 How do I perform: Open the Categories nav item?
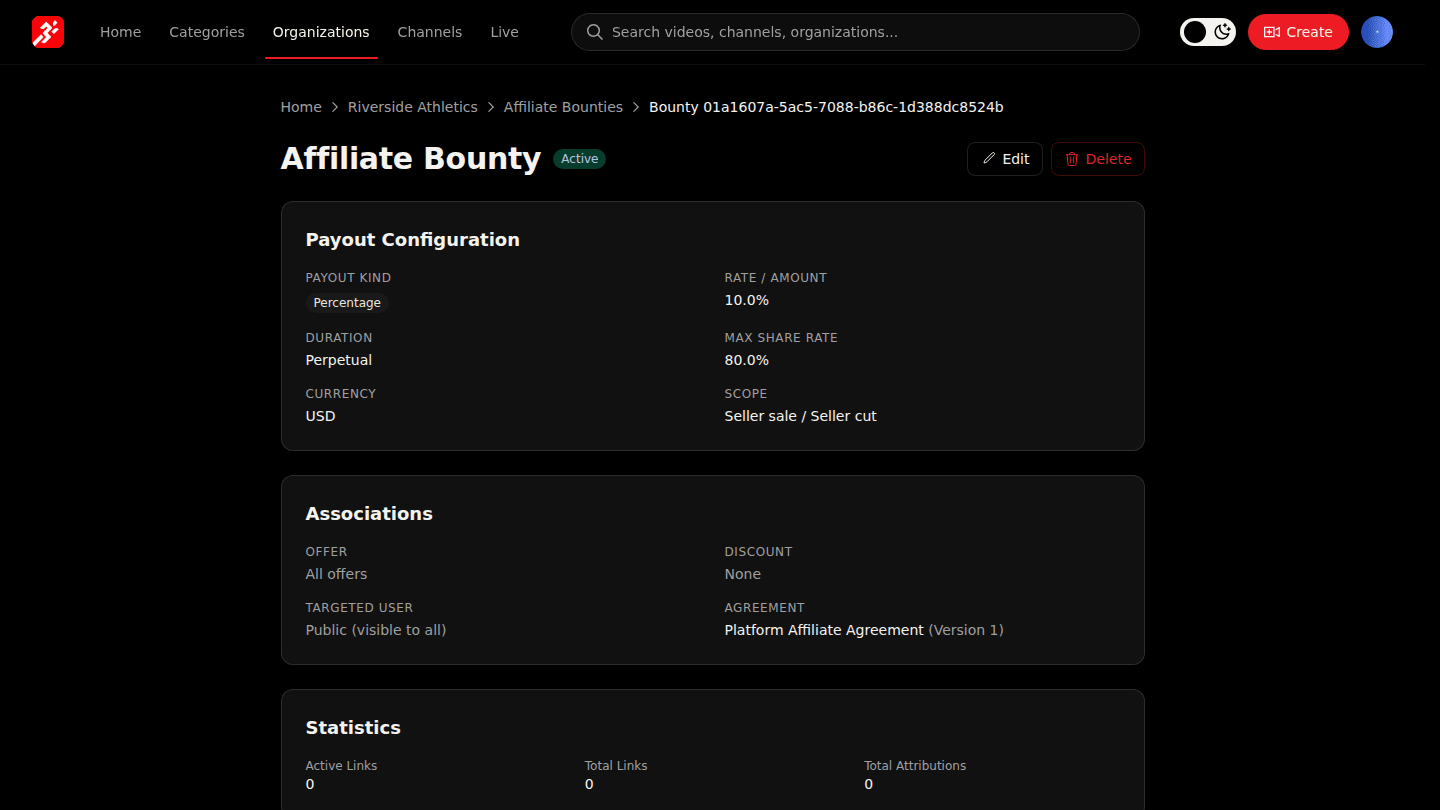click(x=207, y=32)
